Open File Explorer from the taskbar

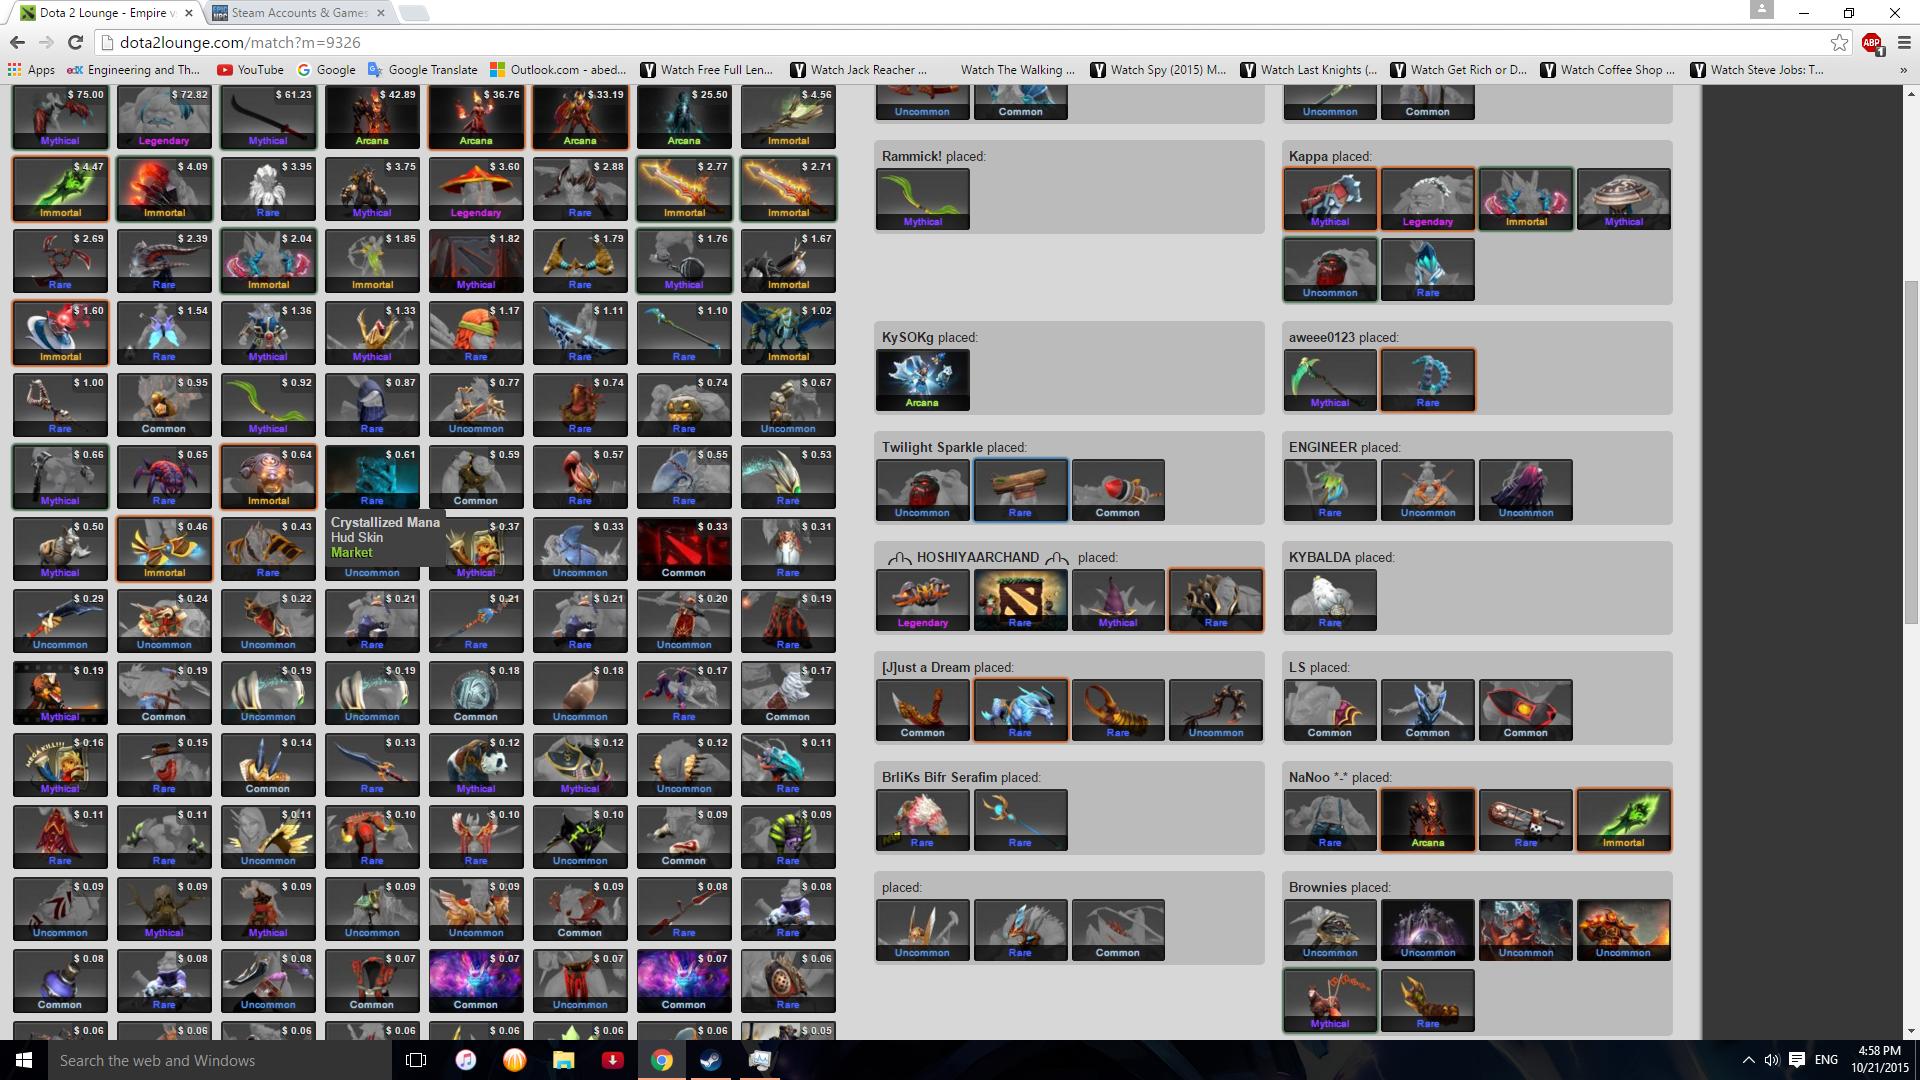point(564,1060)
